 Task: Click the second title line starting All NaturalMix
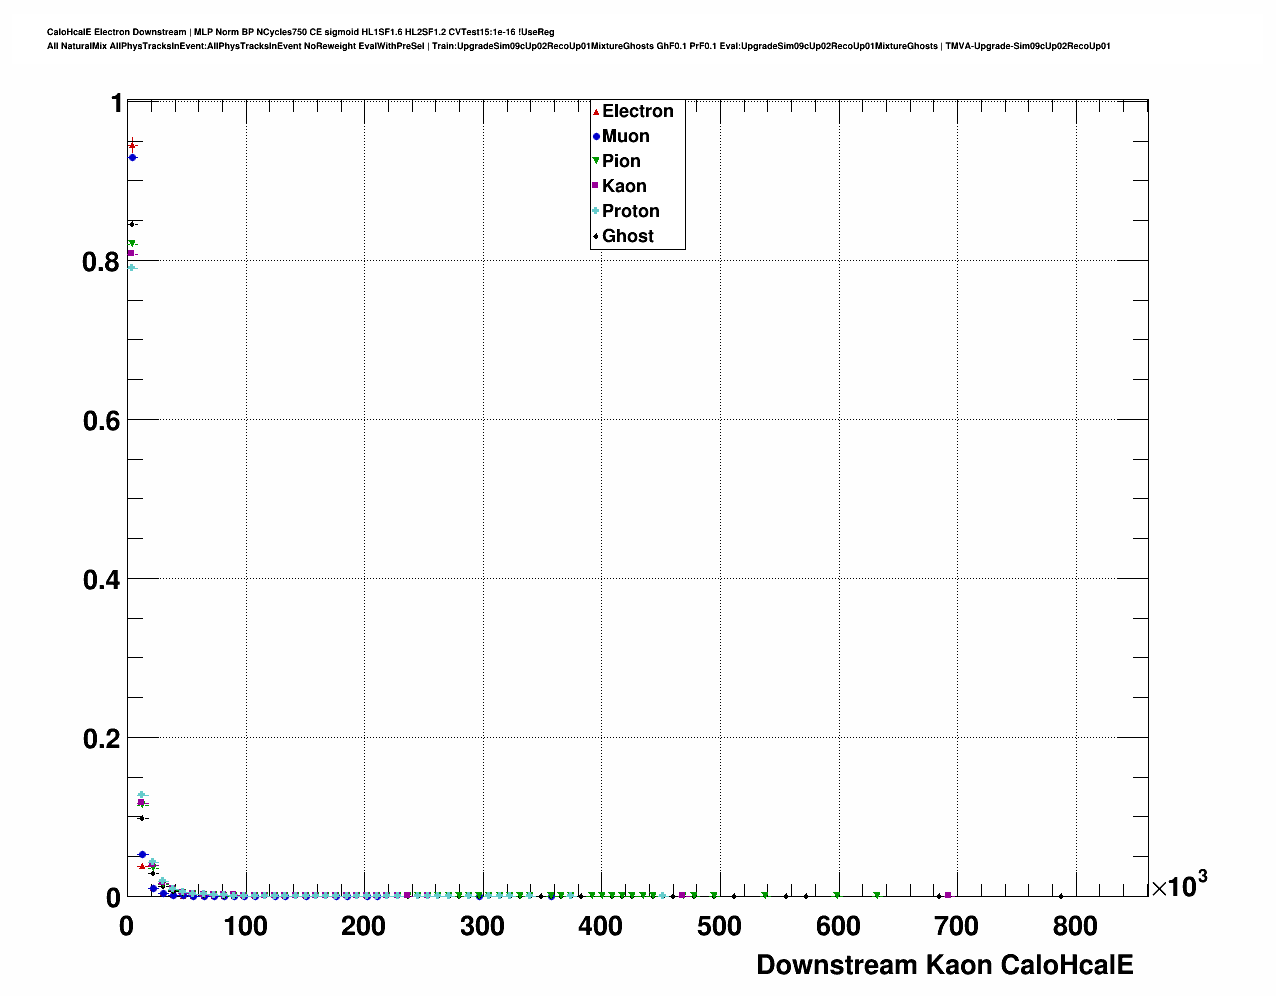(578, 46)
